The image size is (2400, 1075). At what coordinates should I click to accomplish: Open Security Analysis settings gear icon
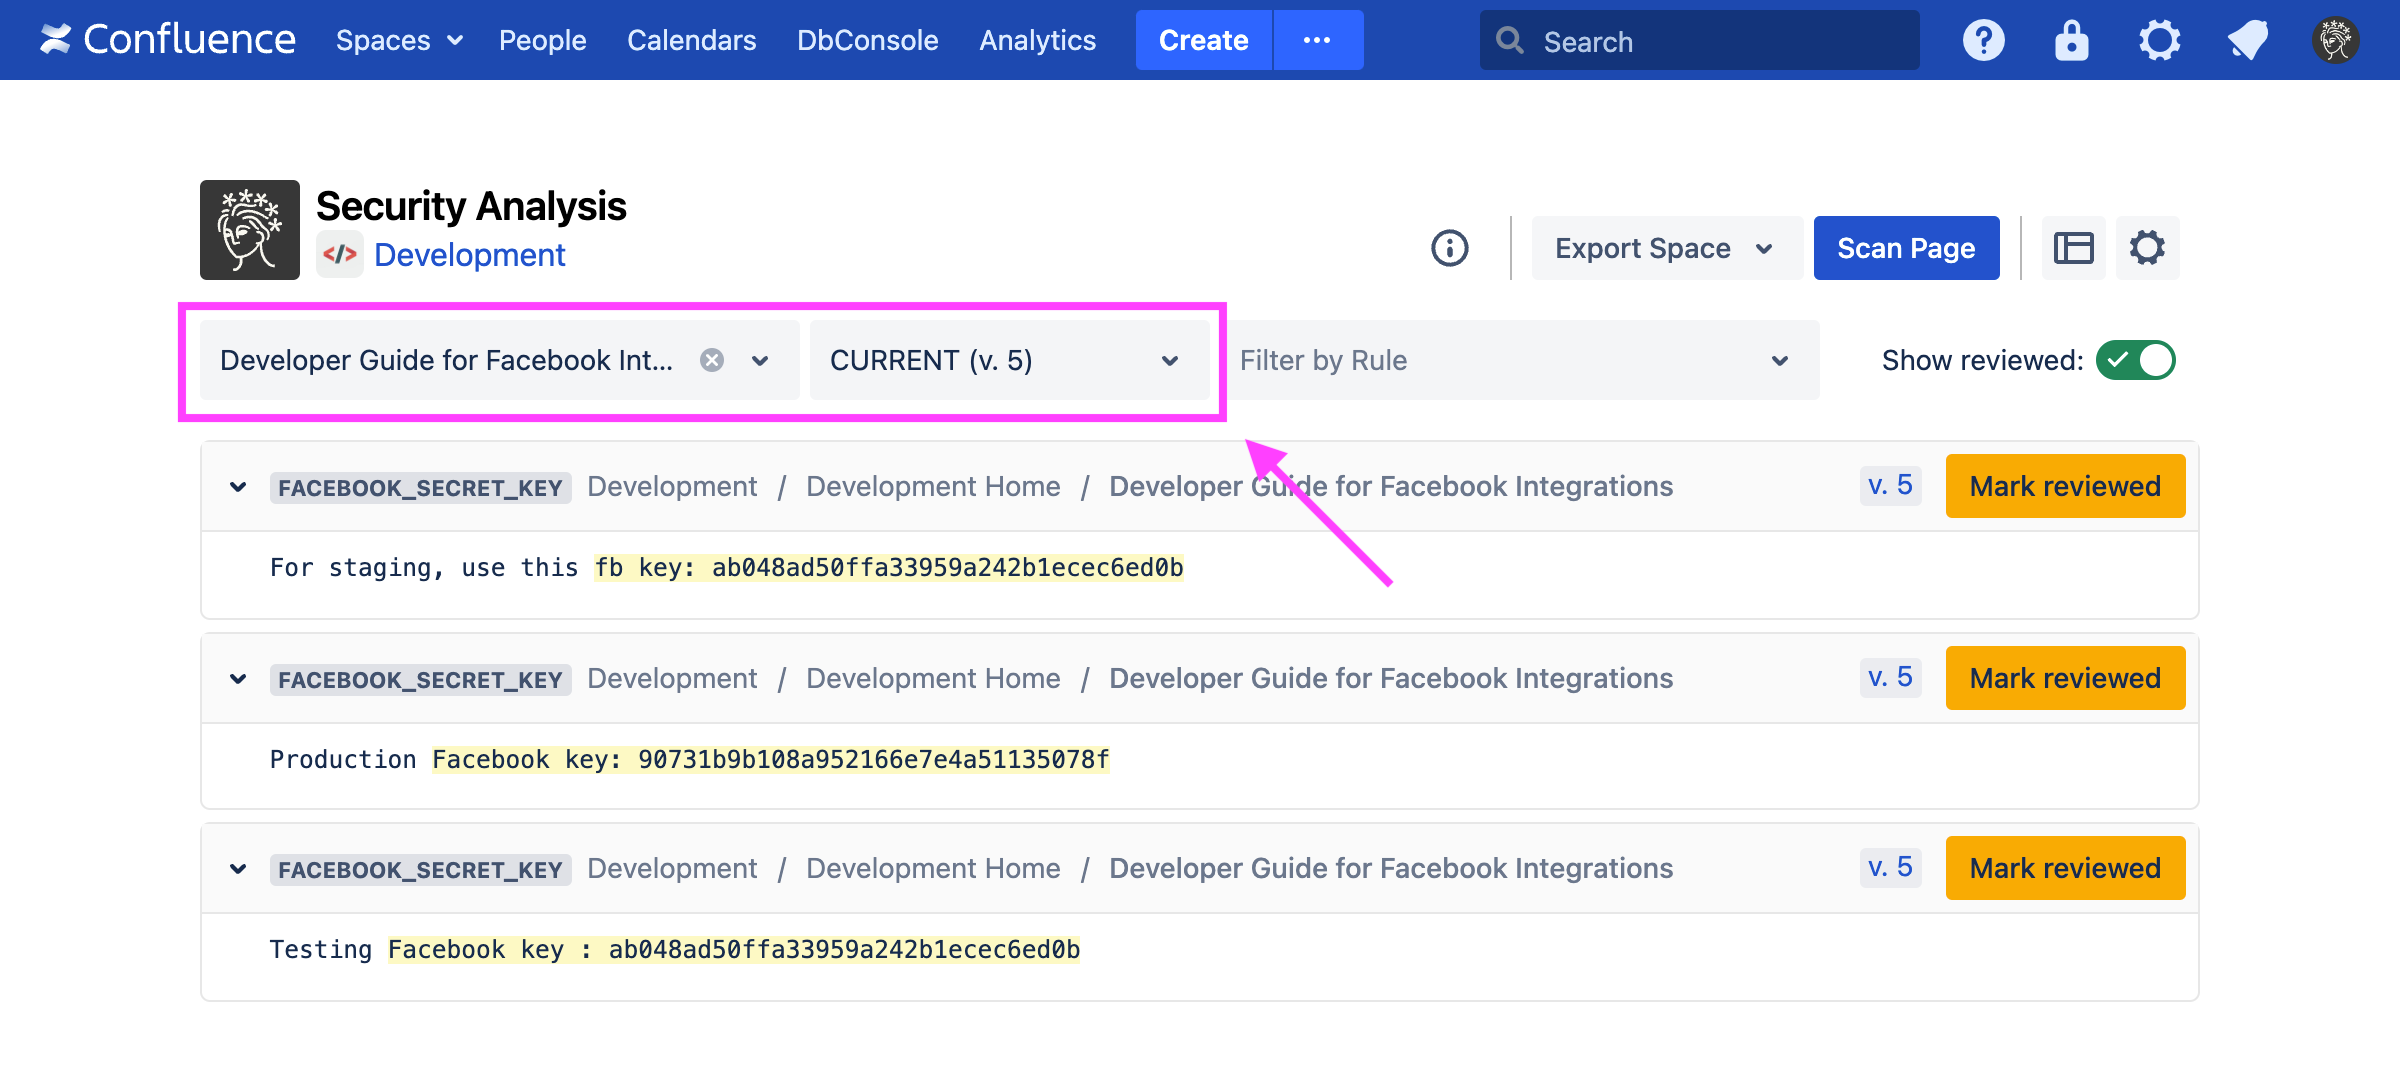click(x=2147, y=248)
